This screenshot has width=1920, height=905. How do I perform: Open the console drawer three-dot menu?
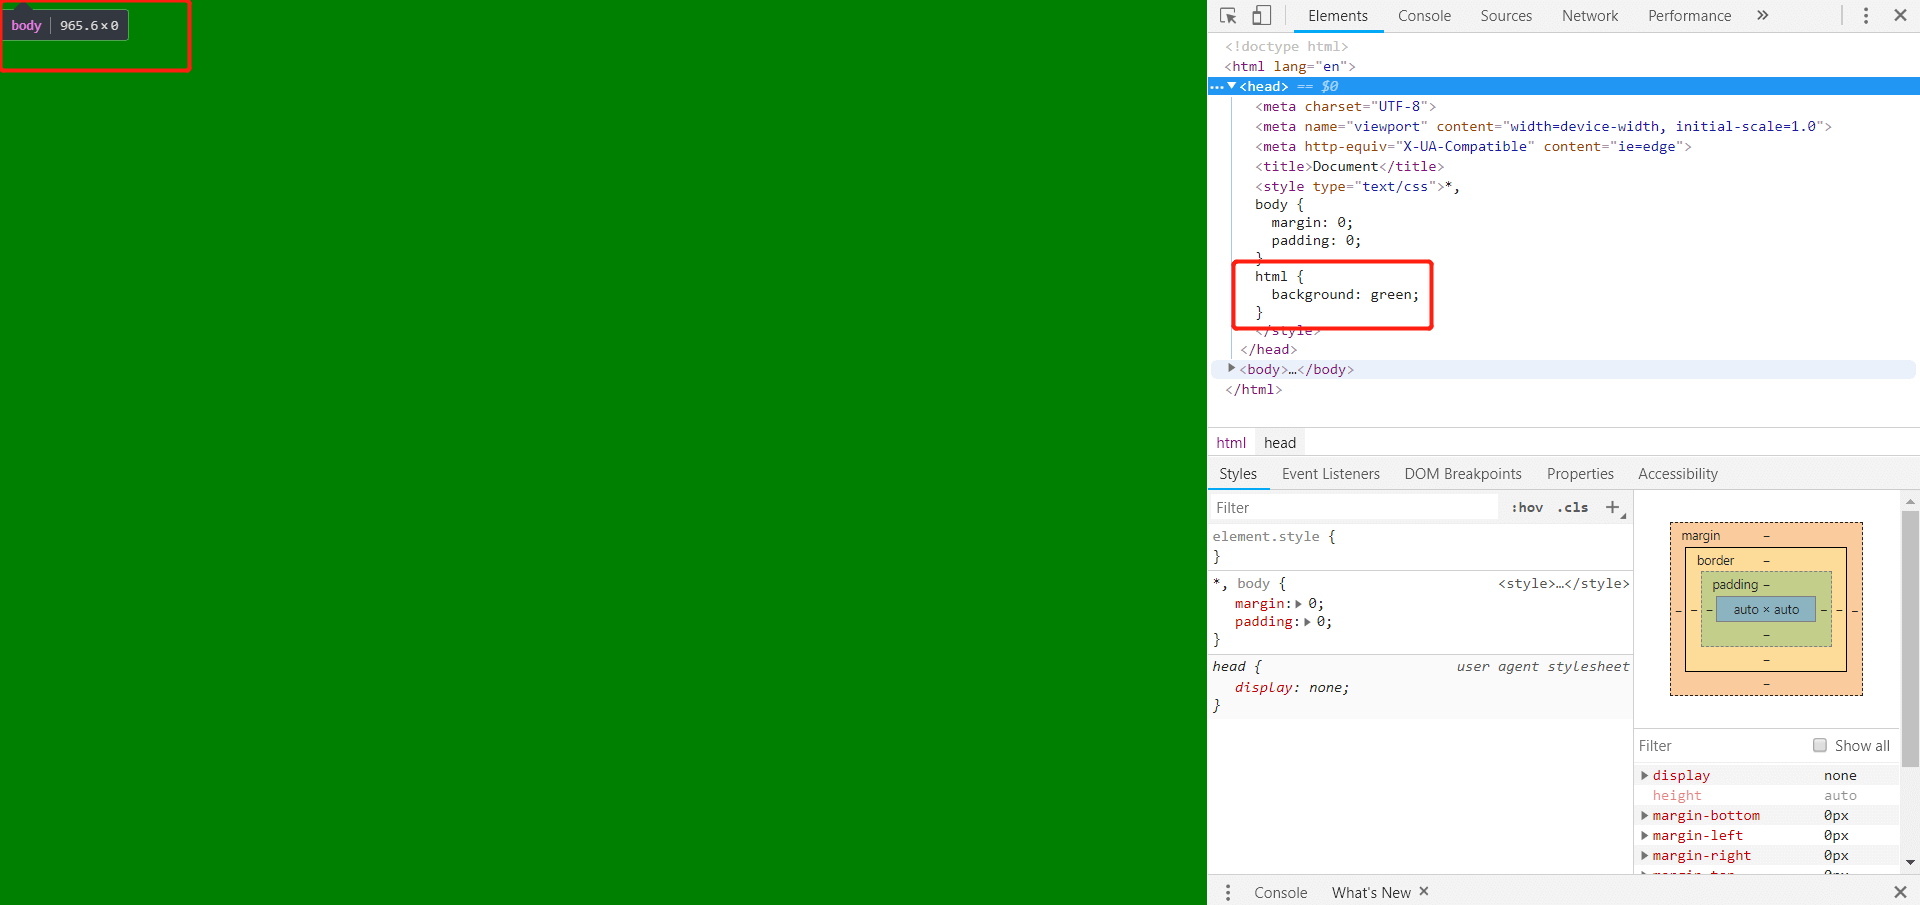coord(1228,892)
